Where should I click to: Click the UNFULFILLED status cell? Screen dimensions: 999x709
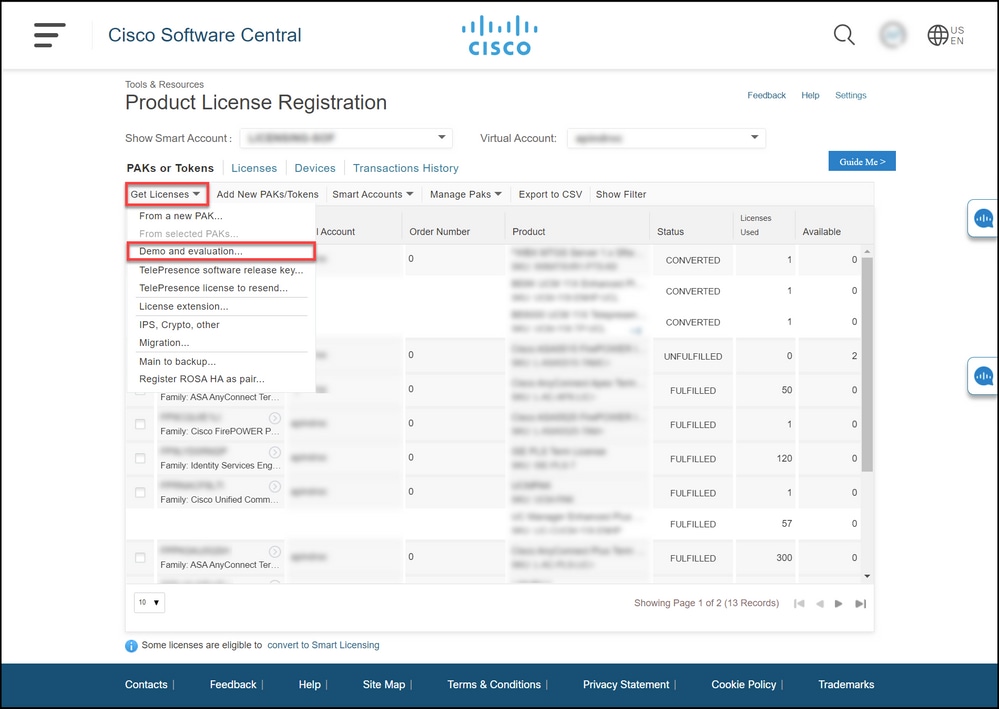(x=693, y=357)
